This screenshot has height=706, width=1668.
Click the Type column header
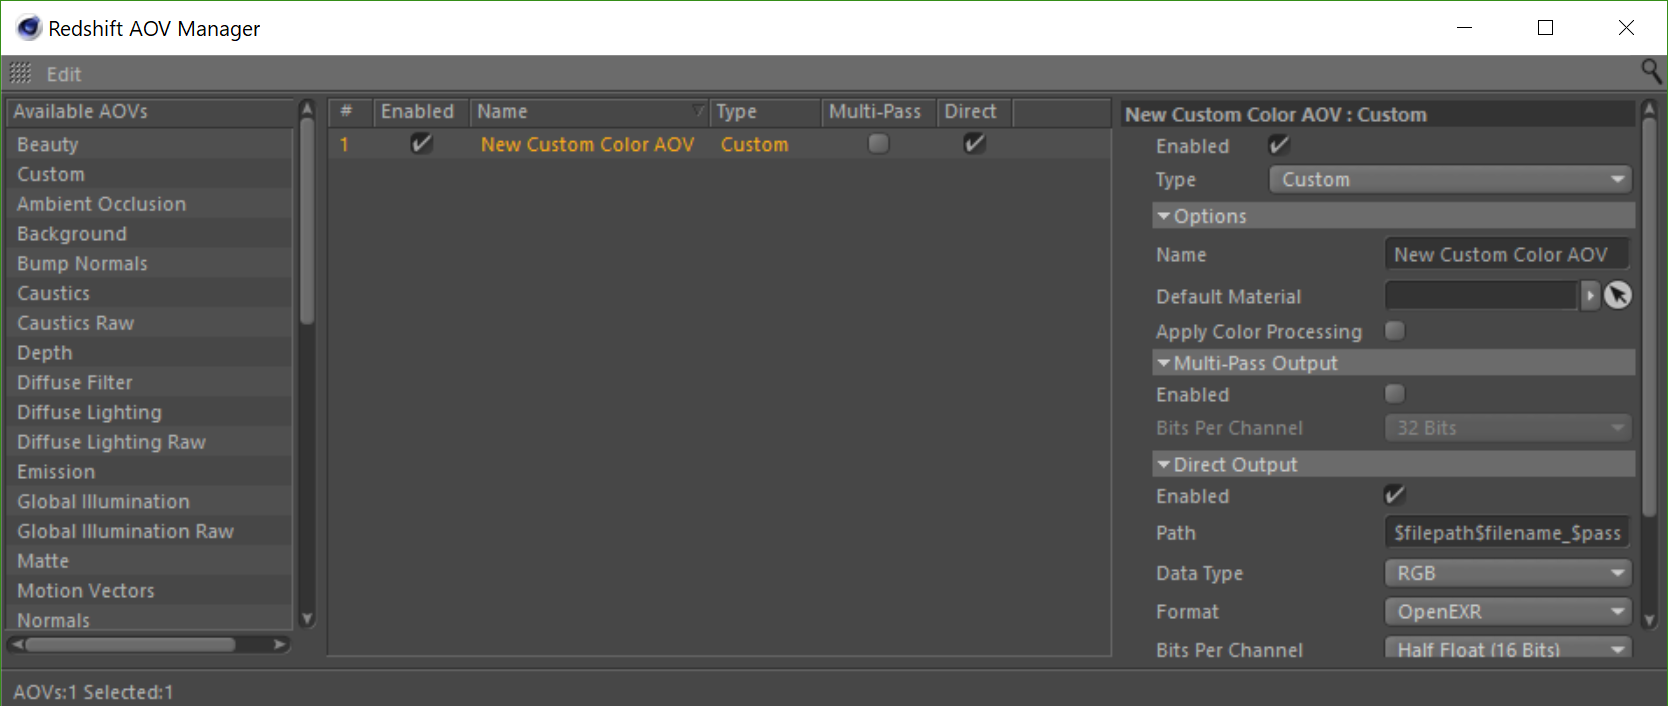(765, 112)
